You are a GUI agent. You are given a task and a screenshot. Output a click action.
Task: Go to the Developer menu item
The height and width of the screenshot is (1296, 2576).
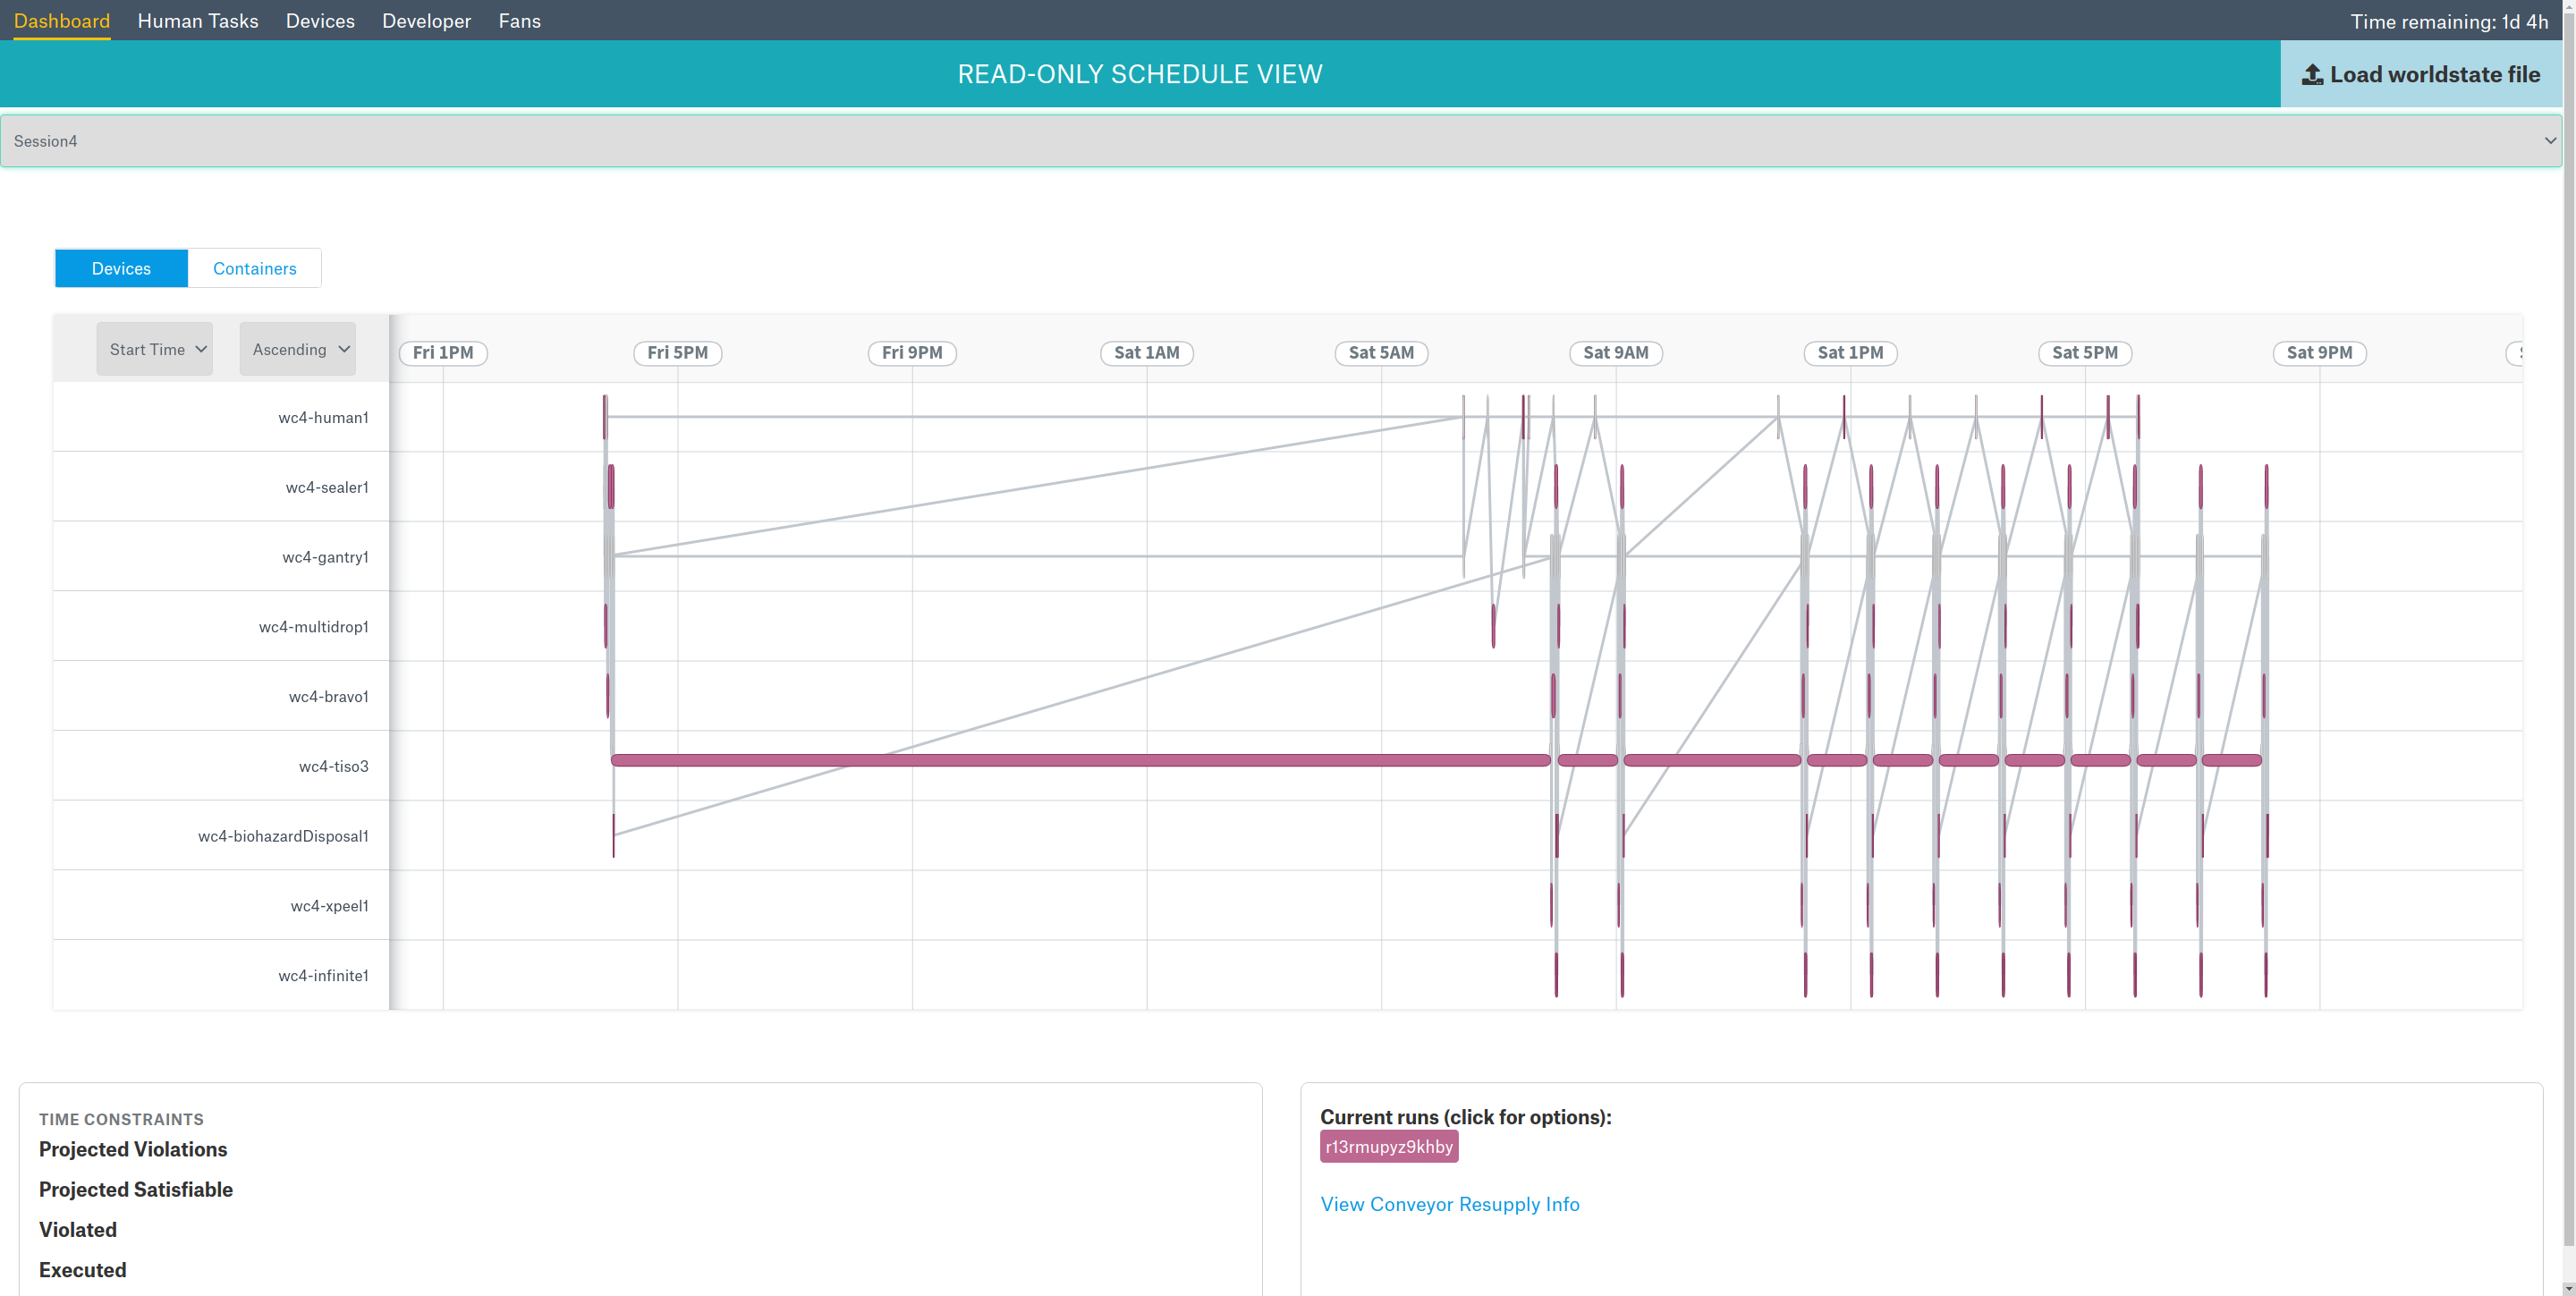[x=426, y=21]
